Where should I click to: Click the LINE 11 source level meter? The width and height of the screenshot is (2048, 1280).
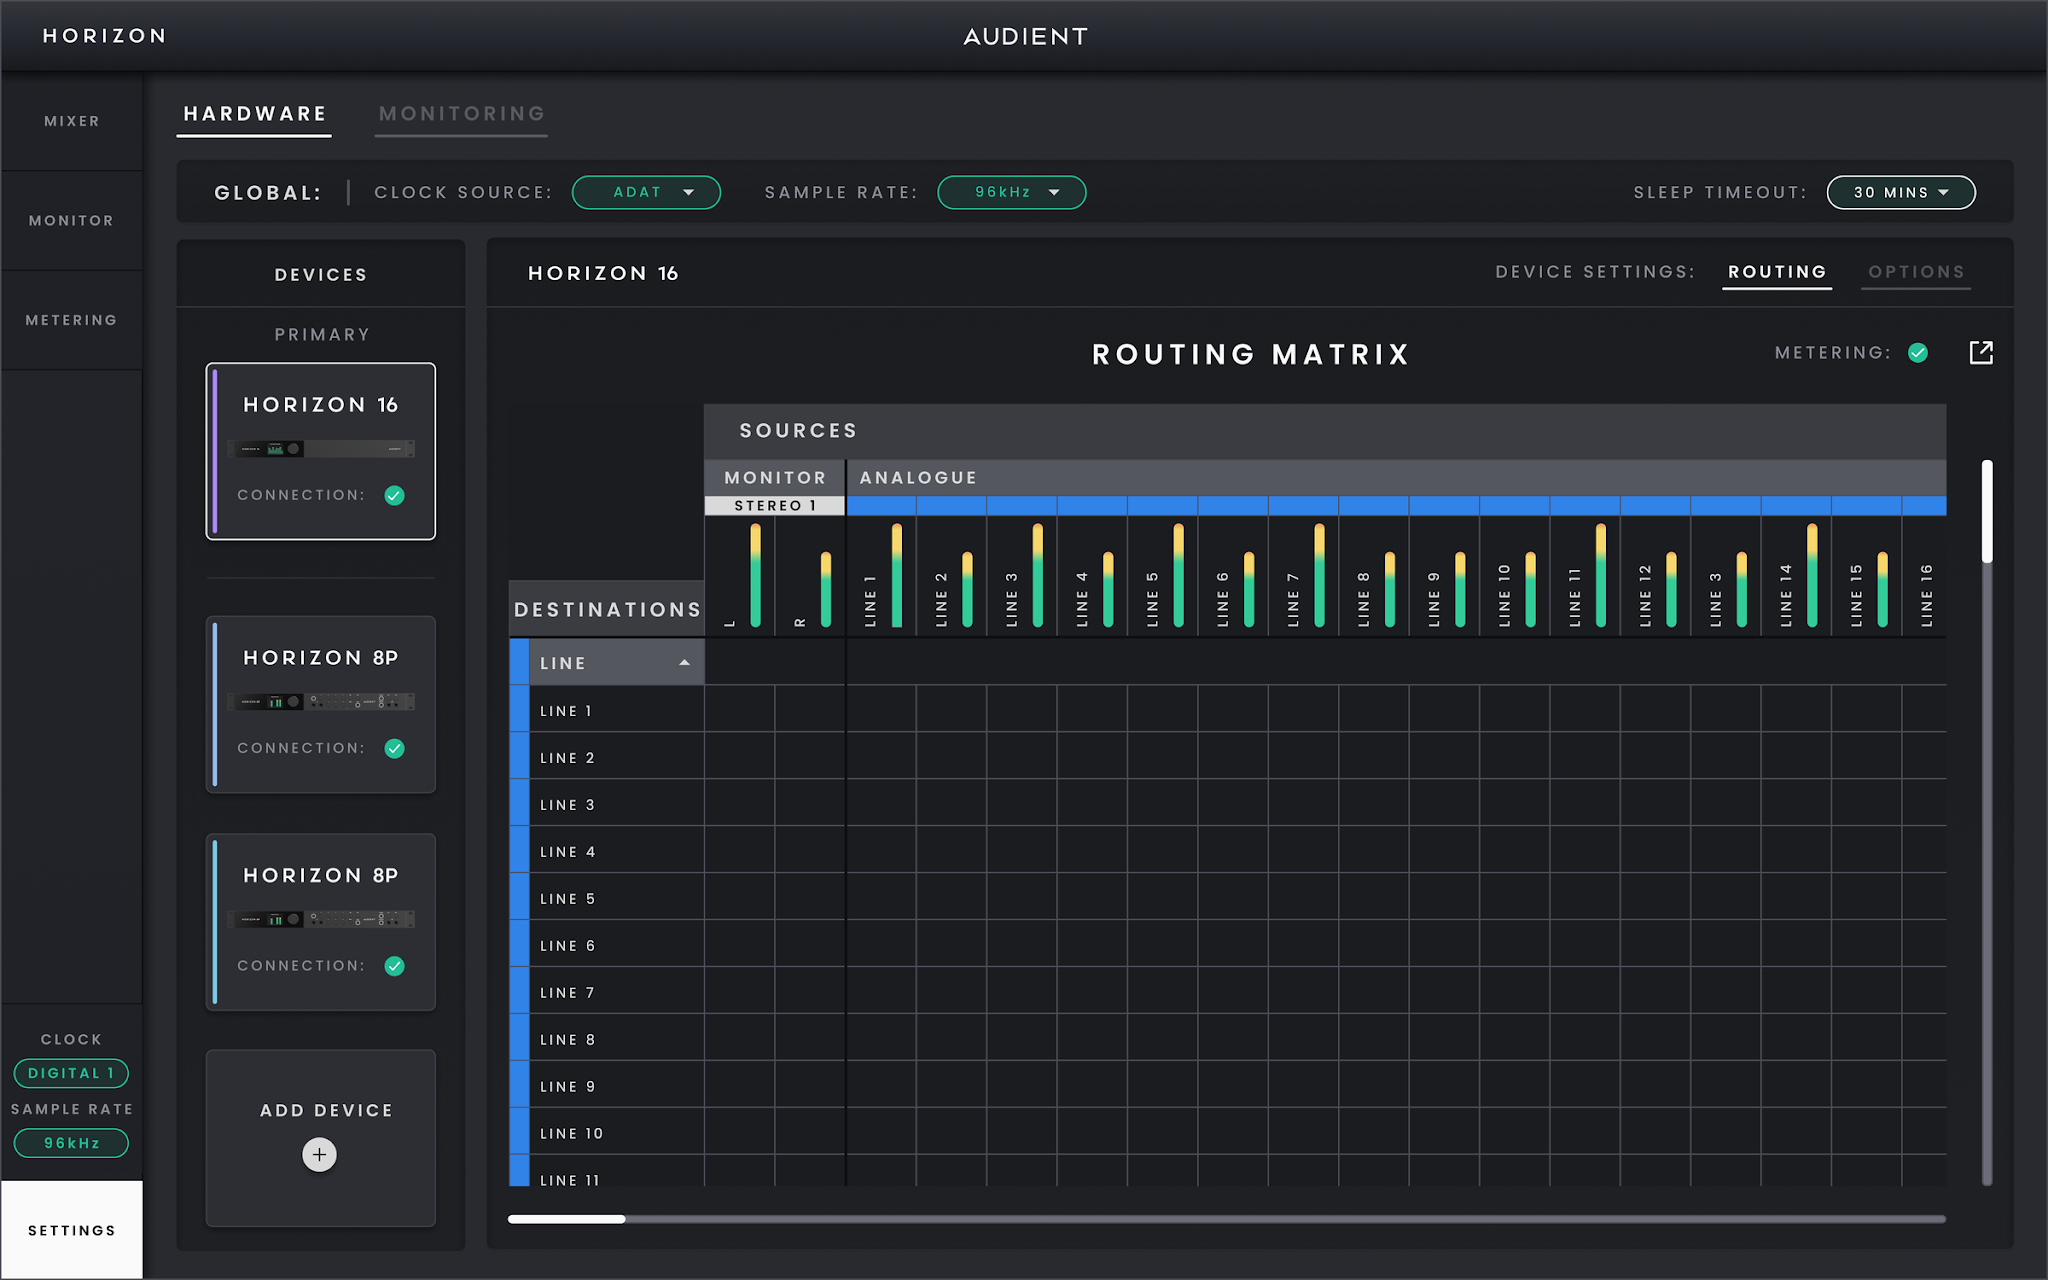tap(1601, 576)
